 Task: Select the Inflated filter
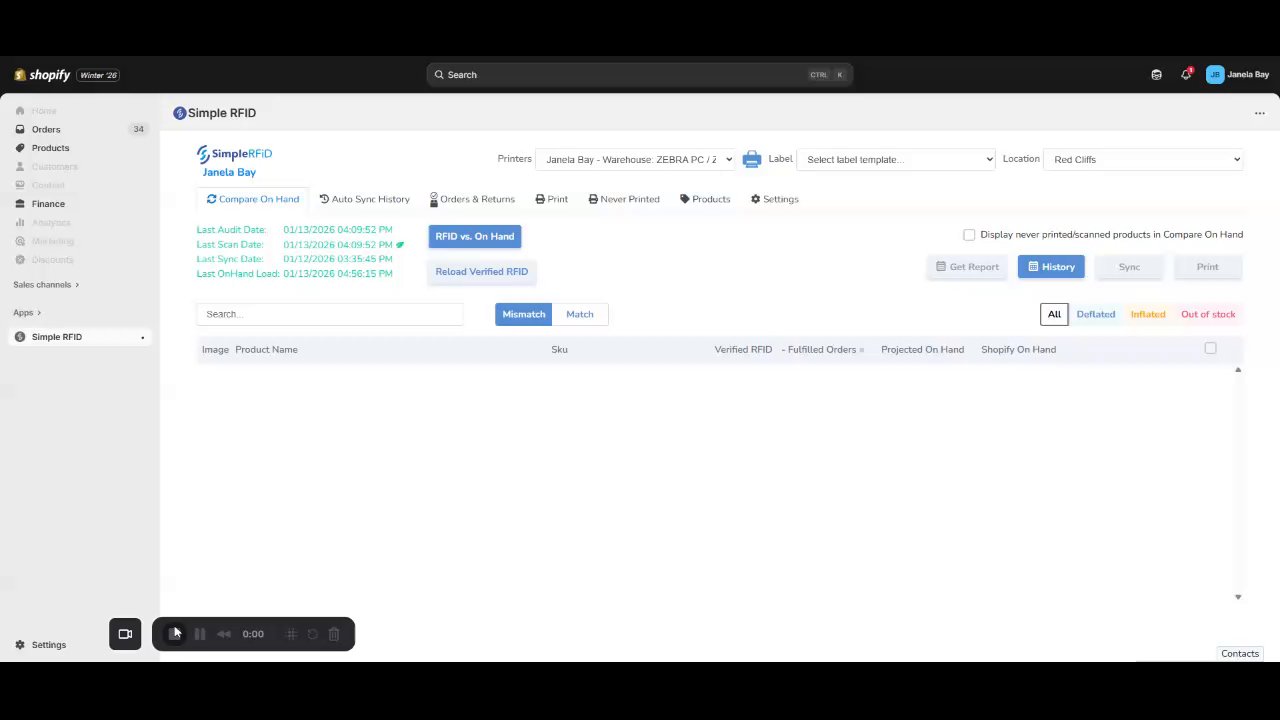pyautogui.click(x=1148, y=314)
